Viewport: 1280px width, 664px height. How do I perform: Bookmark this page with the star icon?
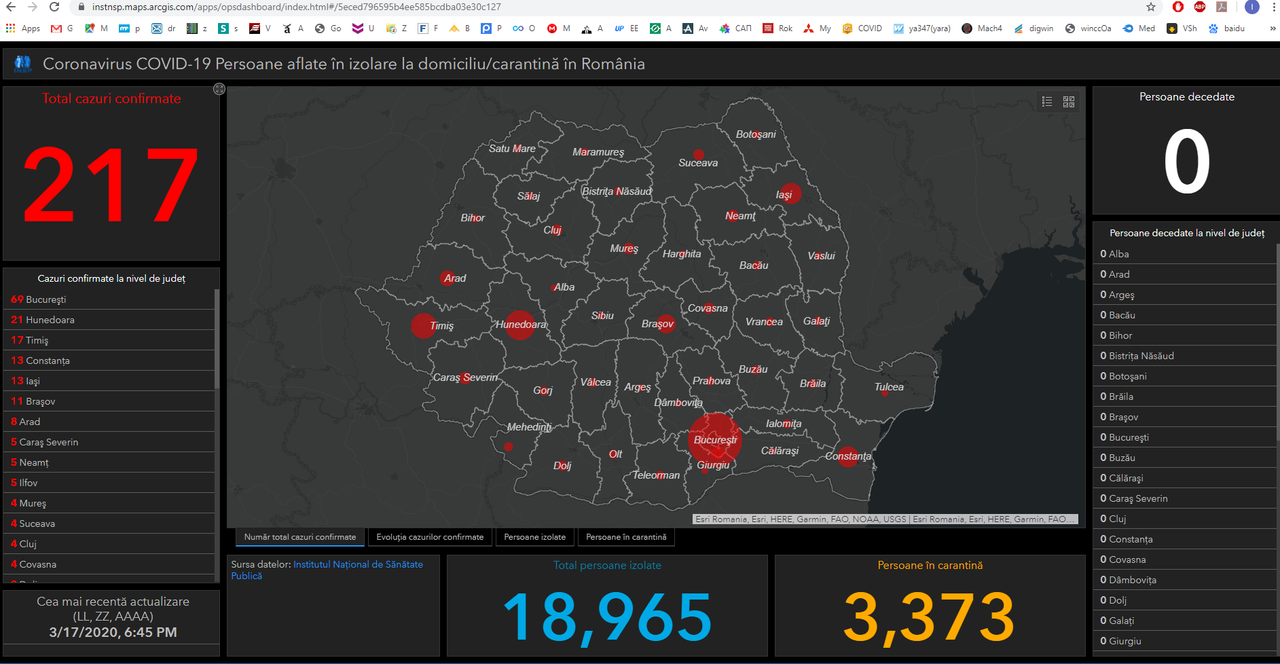coord(1151,7)
